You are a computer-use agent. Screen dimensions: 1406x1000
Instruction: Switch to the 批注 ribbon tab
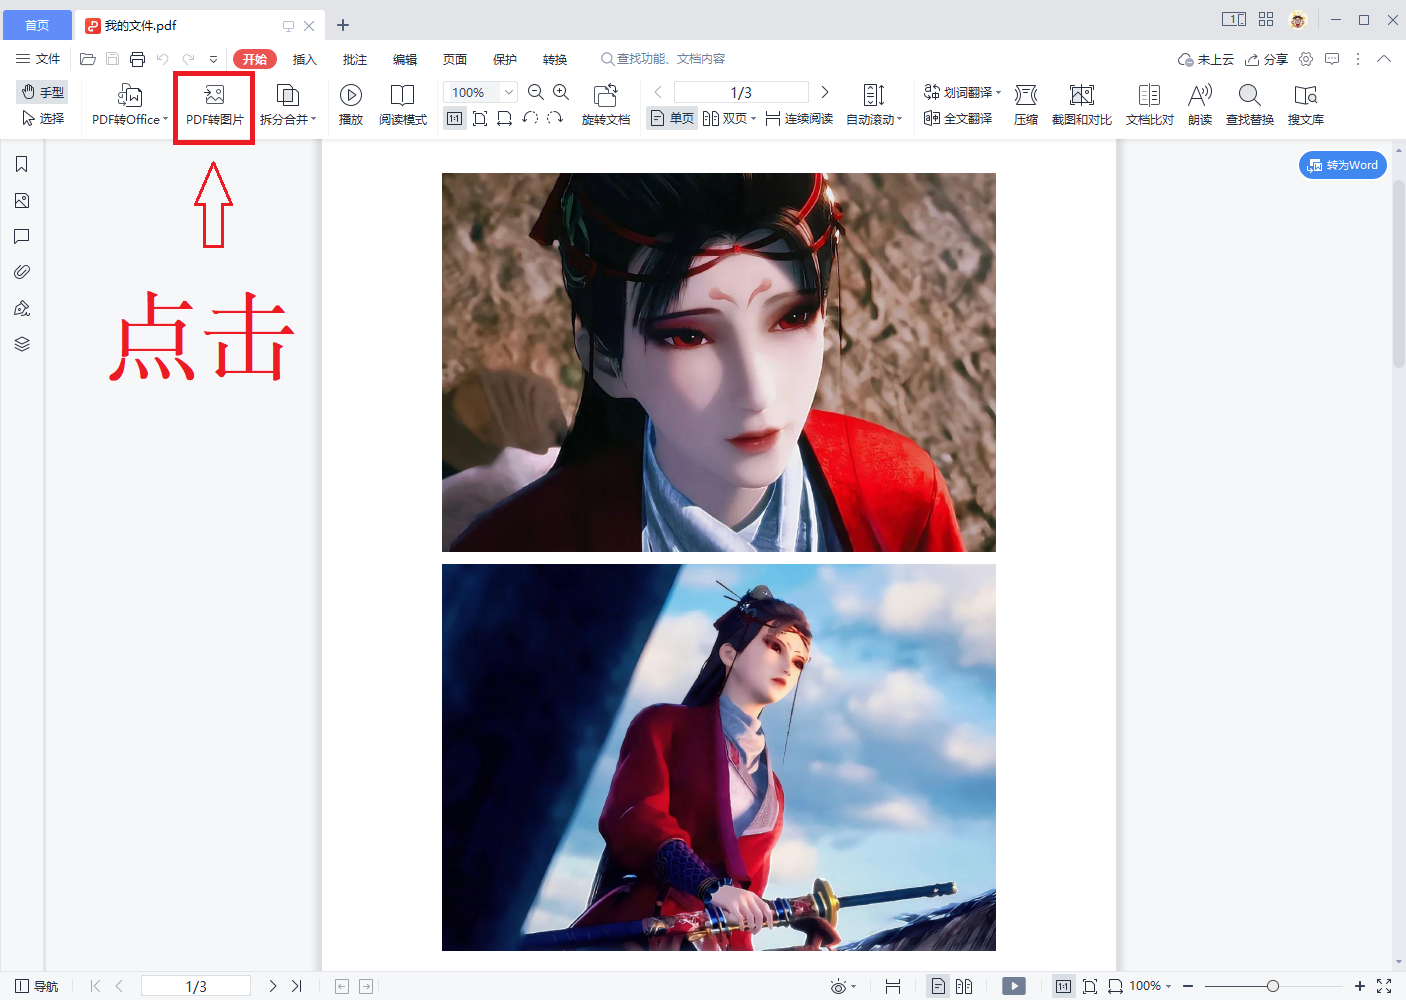[355, 59]
